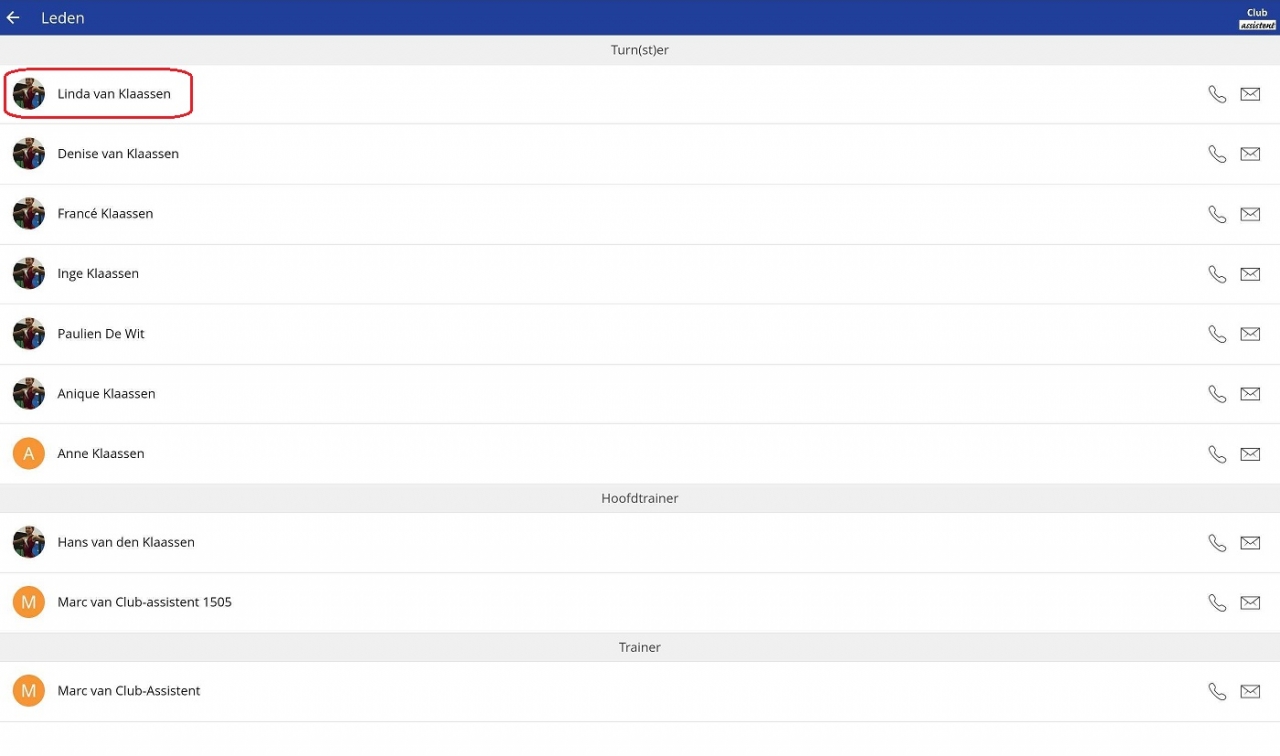
Task: Call Anique Klaassen via phone icon
Action: coord(1217,394)
